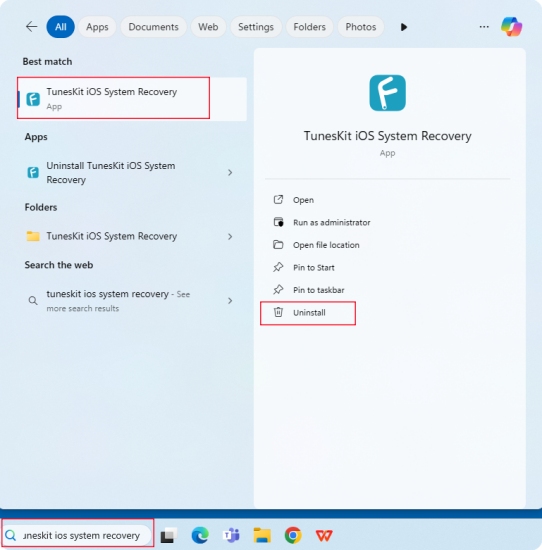Click the yellow folder icon in Folders section

pos(33,236)
